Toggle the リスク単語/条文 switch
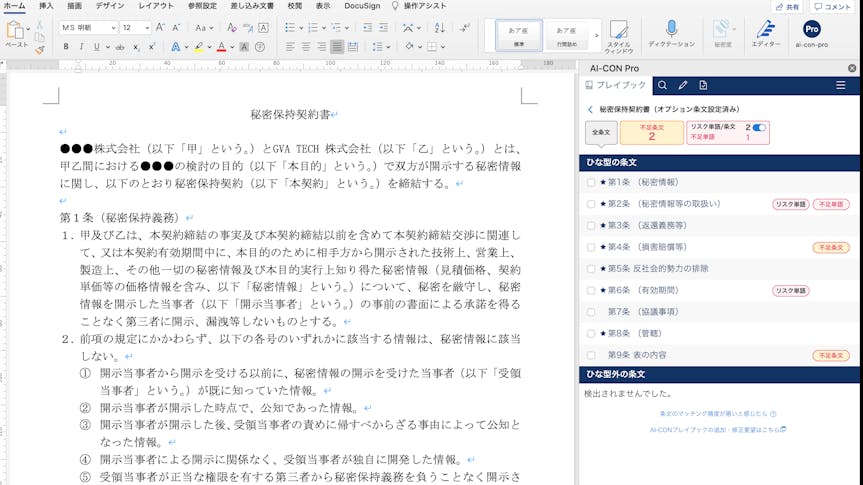Screen dimensions: 863x485 click(759, 127)
